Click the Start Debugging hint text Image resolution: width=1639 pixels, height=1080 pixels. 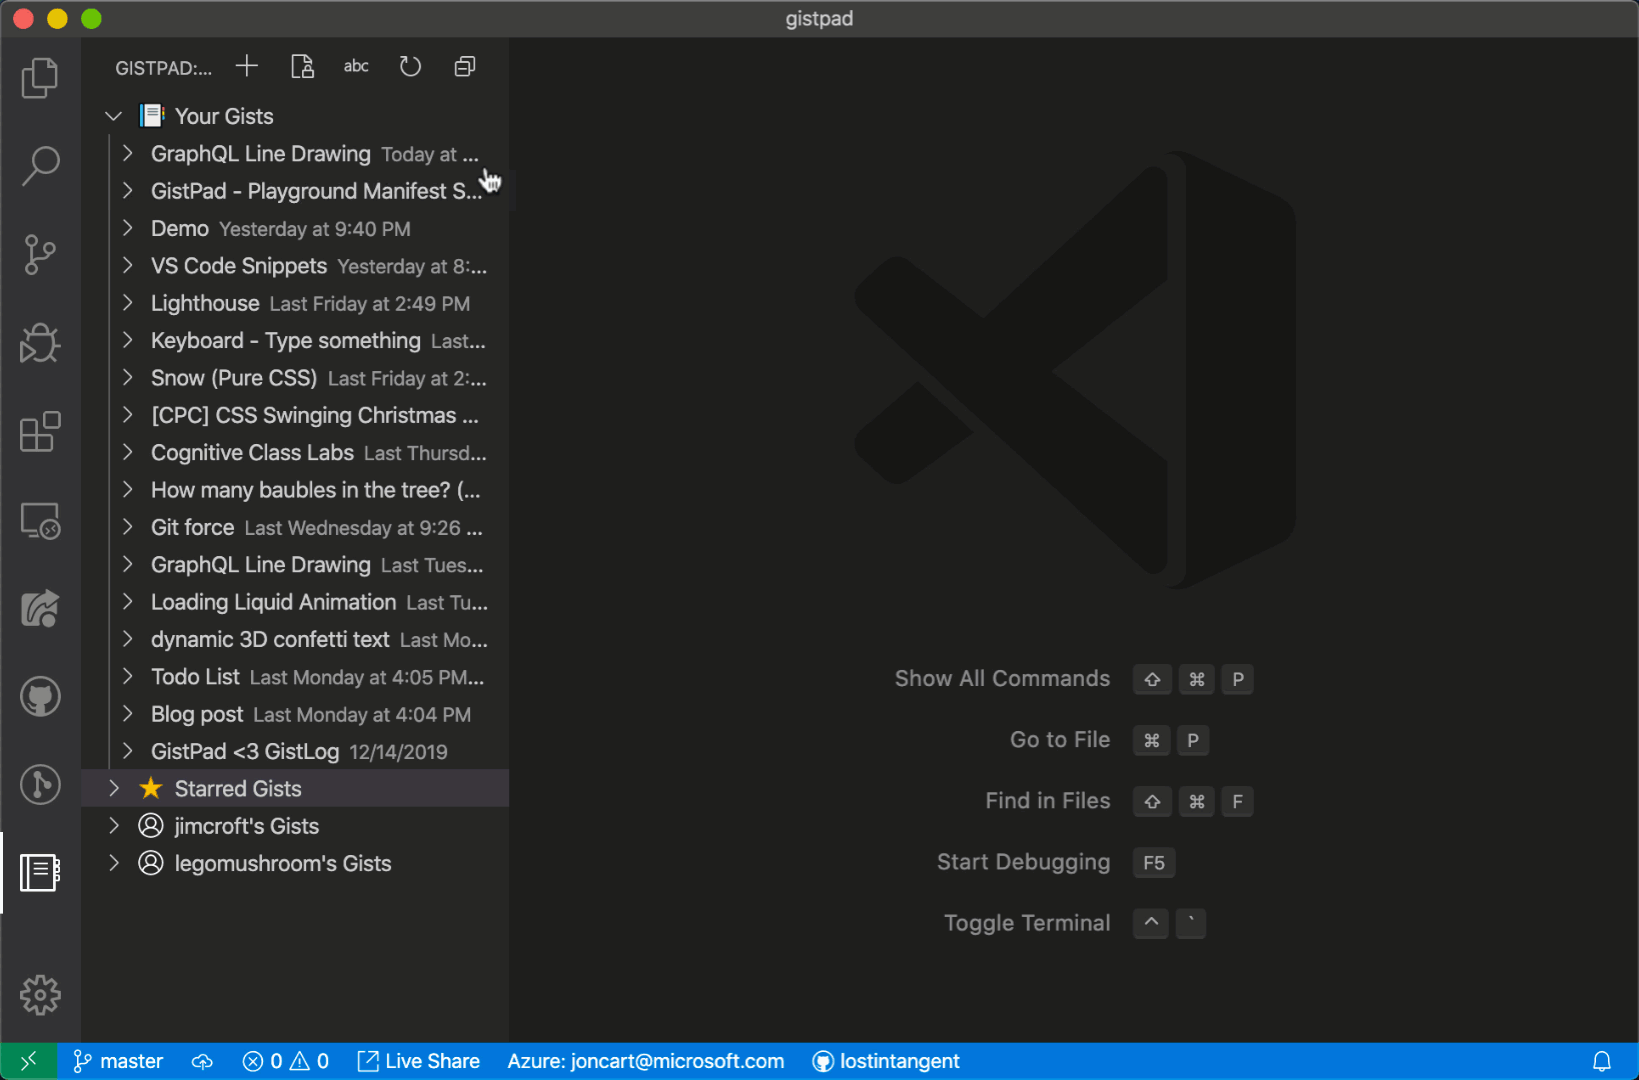[1023, 862]
